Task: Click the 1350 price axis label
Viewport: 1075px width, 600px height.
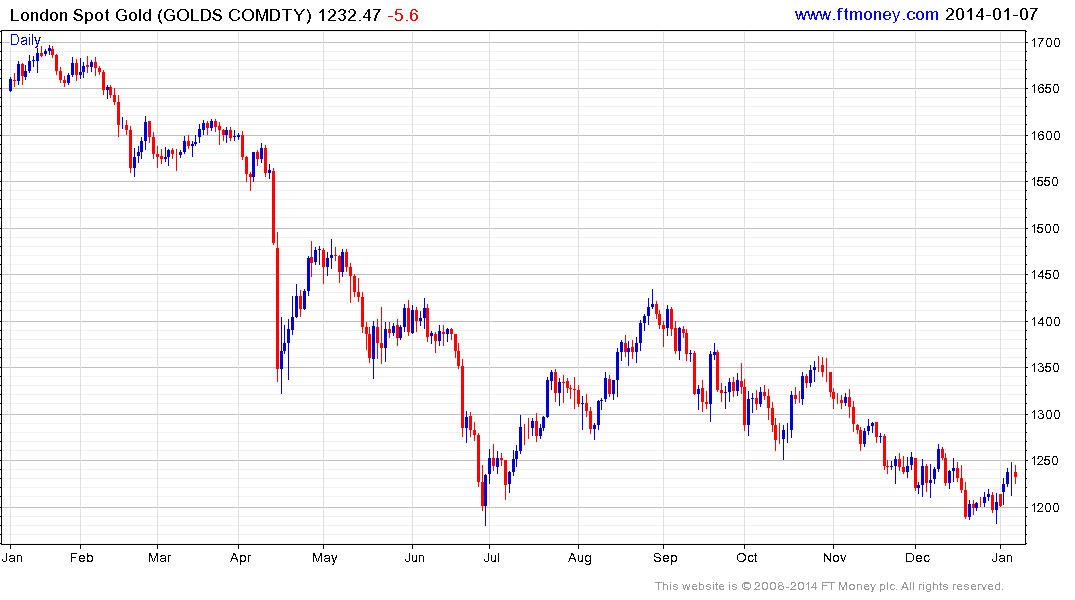Action: click(1046, 368)
